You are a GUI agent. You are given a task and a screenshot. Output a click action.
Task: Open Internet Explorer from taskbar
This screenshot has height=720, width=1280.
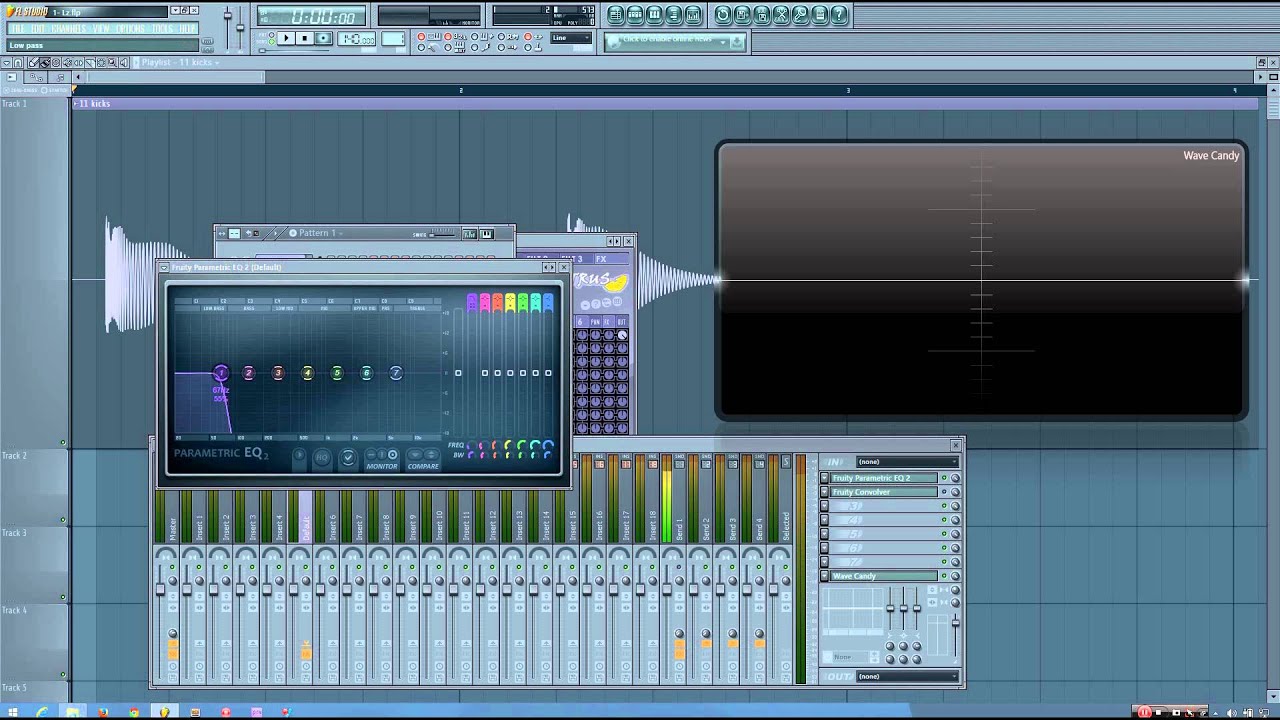click(42, 712)
